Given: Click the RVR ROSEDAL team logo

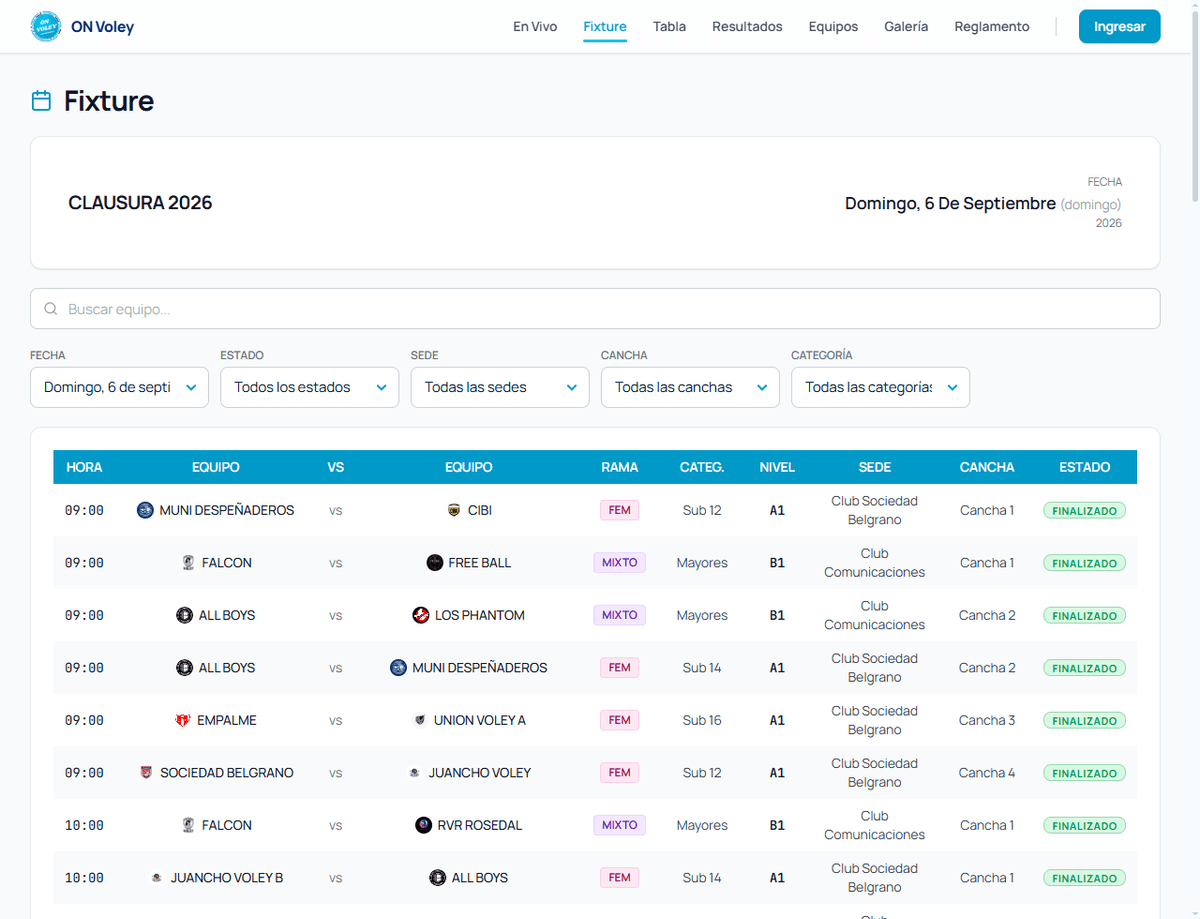Looking at the screenshot, I should pyautogui.click(x=424, y=825).
